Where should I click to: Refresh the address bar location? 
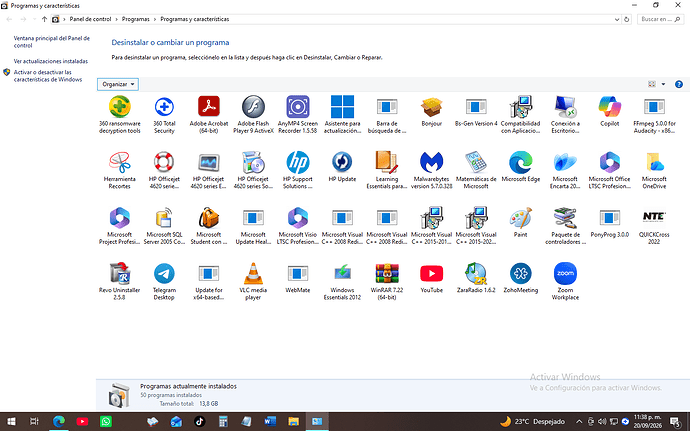click(627, 19)
